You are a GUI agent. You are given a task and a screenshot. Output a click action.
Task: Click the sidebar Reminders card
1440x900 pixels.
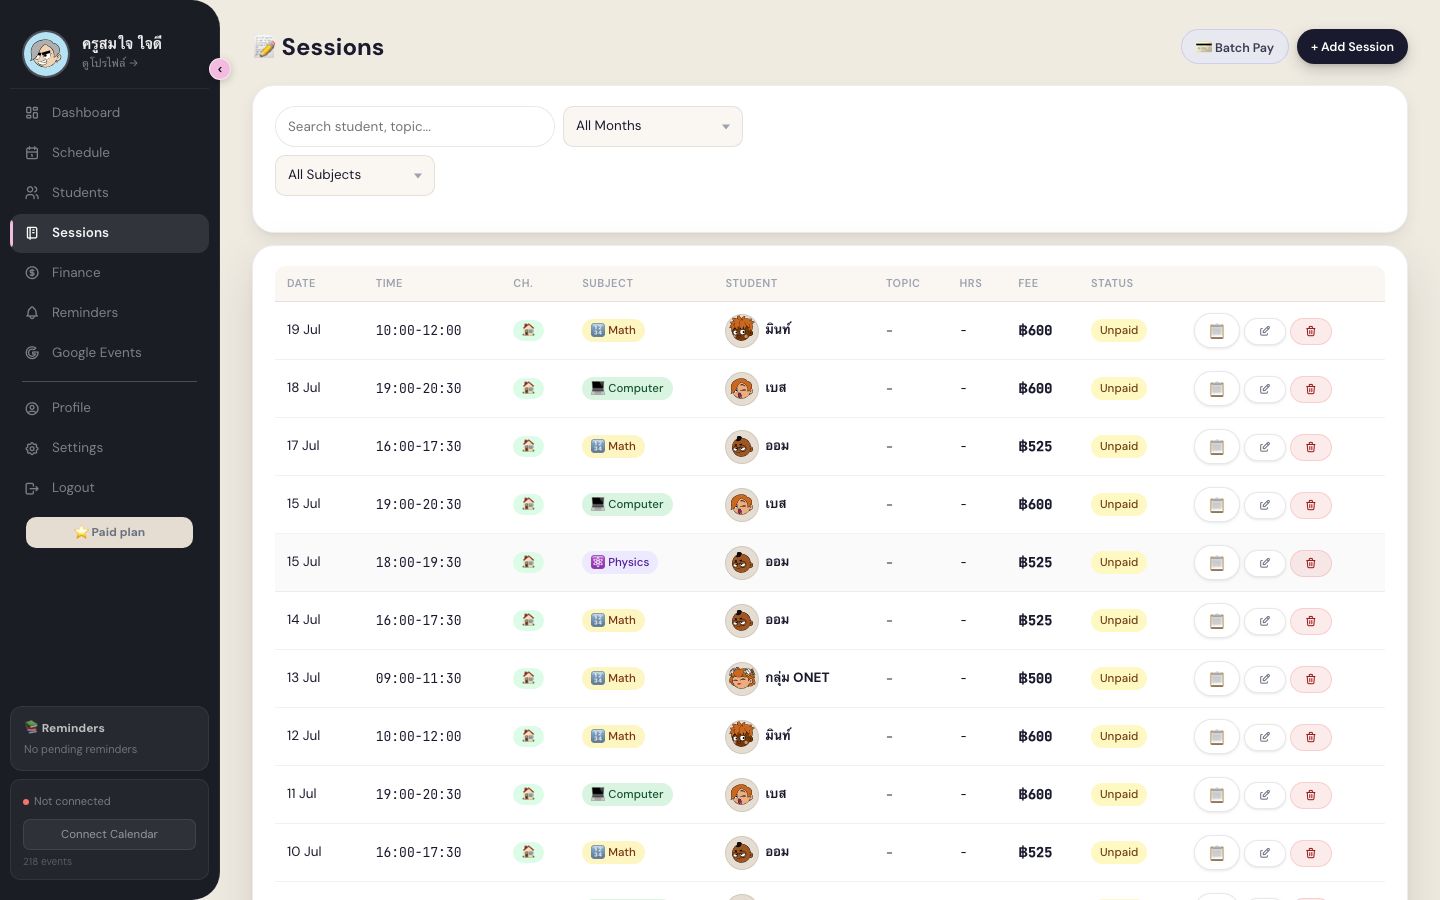tap(109, 738)
